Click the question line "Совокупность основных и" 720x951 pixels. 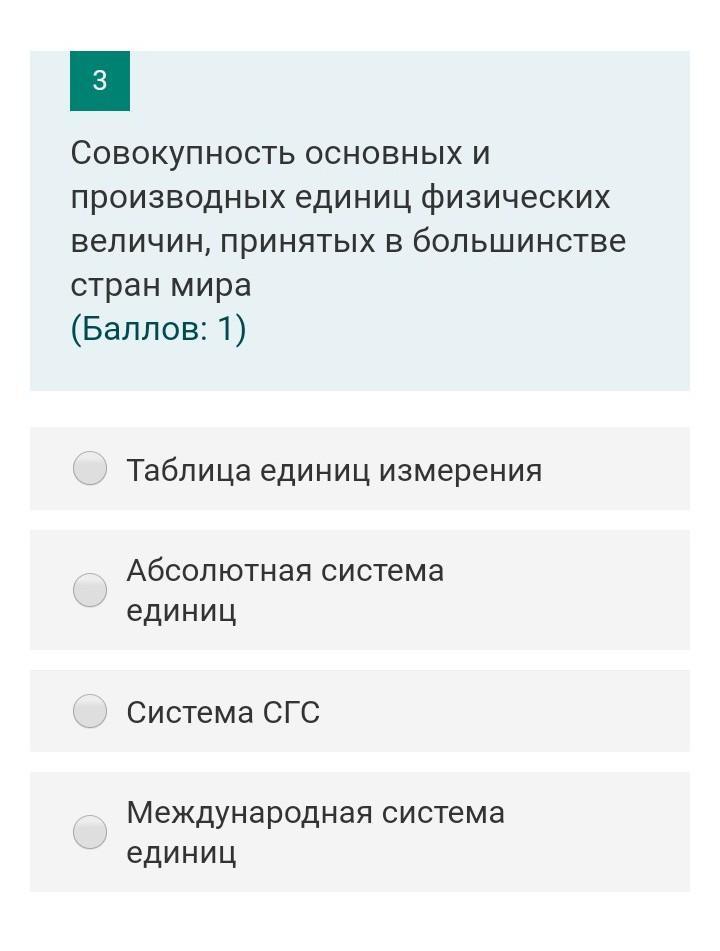(x=281, y=154)
